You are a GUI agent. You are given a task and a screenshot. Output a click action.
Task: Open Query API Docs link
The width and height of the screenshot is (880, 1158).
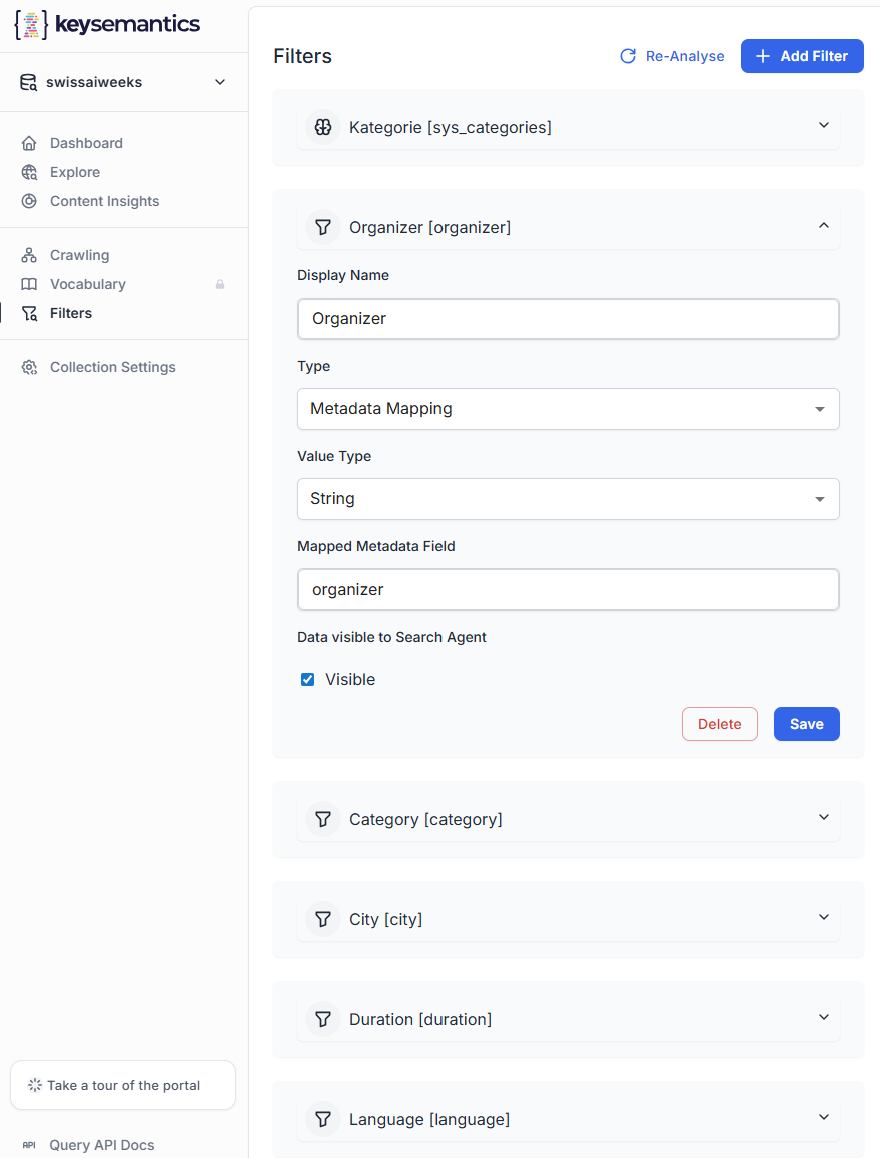point(102,1145)
